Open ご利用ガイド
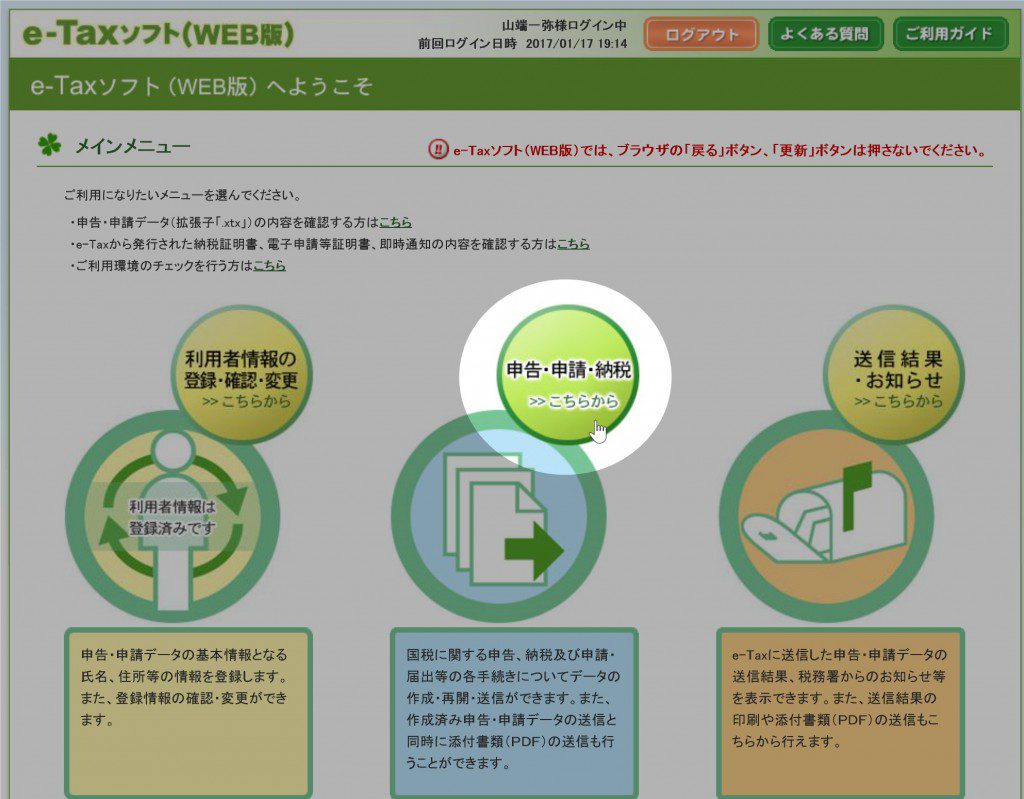This screenshot has height=799, width=1024. [950, 34]
